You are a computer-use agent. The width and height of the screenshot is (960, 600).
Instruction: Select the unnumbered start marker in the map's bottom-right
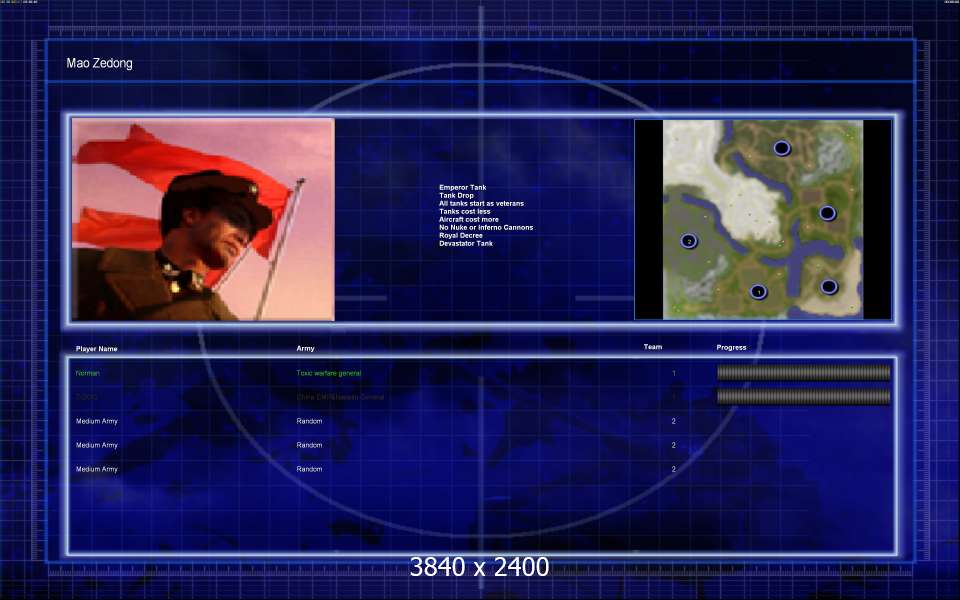tap(829, 287)
